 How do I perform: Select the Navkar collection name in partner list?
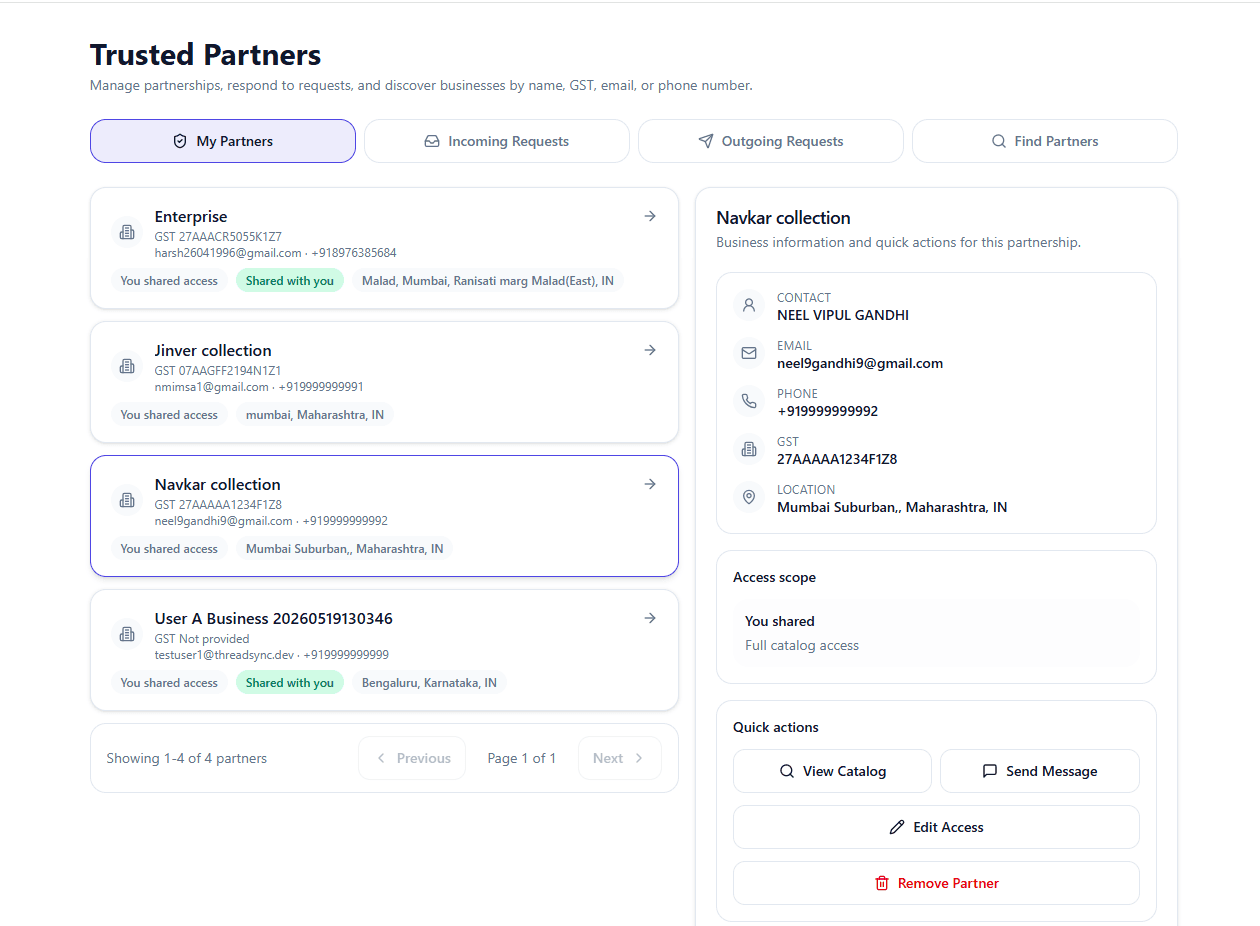(217, 484)
